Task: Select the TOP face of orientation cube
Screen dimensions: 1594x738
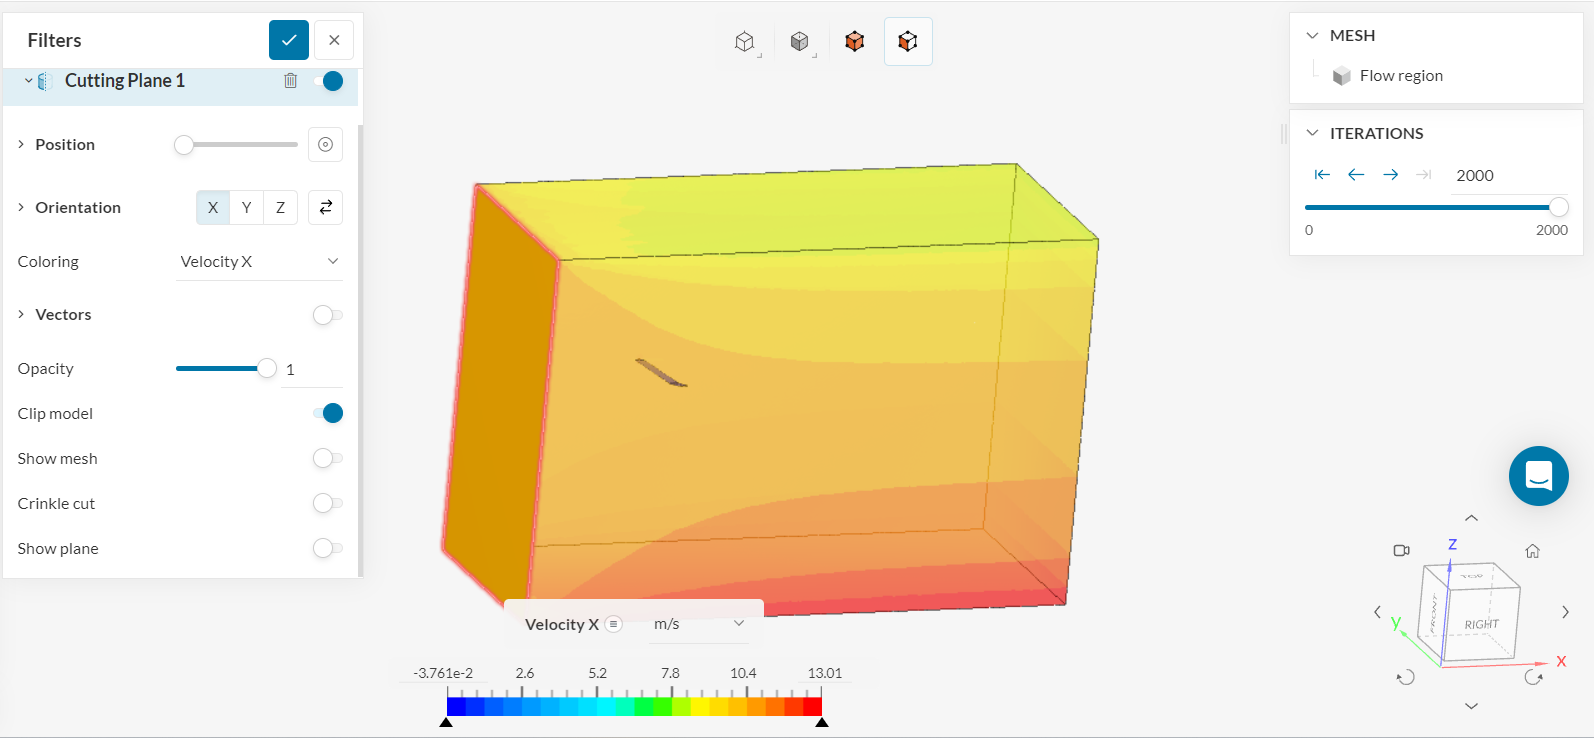Action: coord(1472,576)
